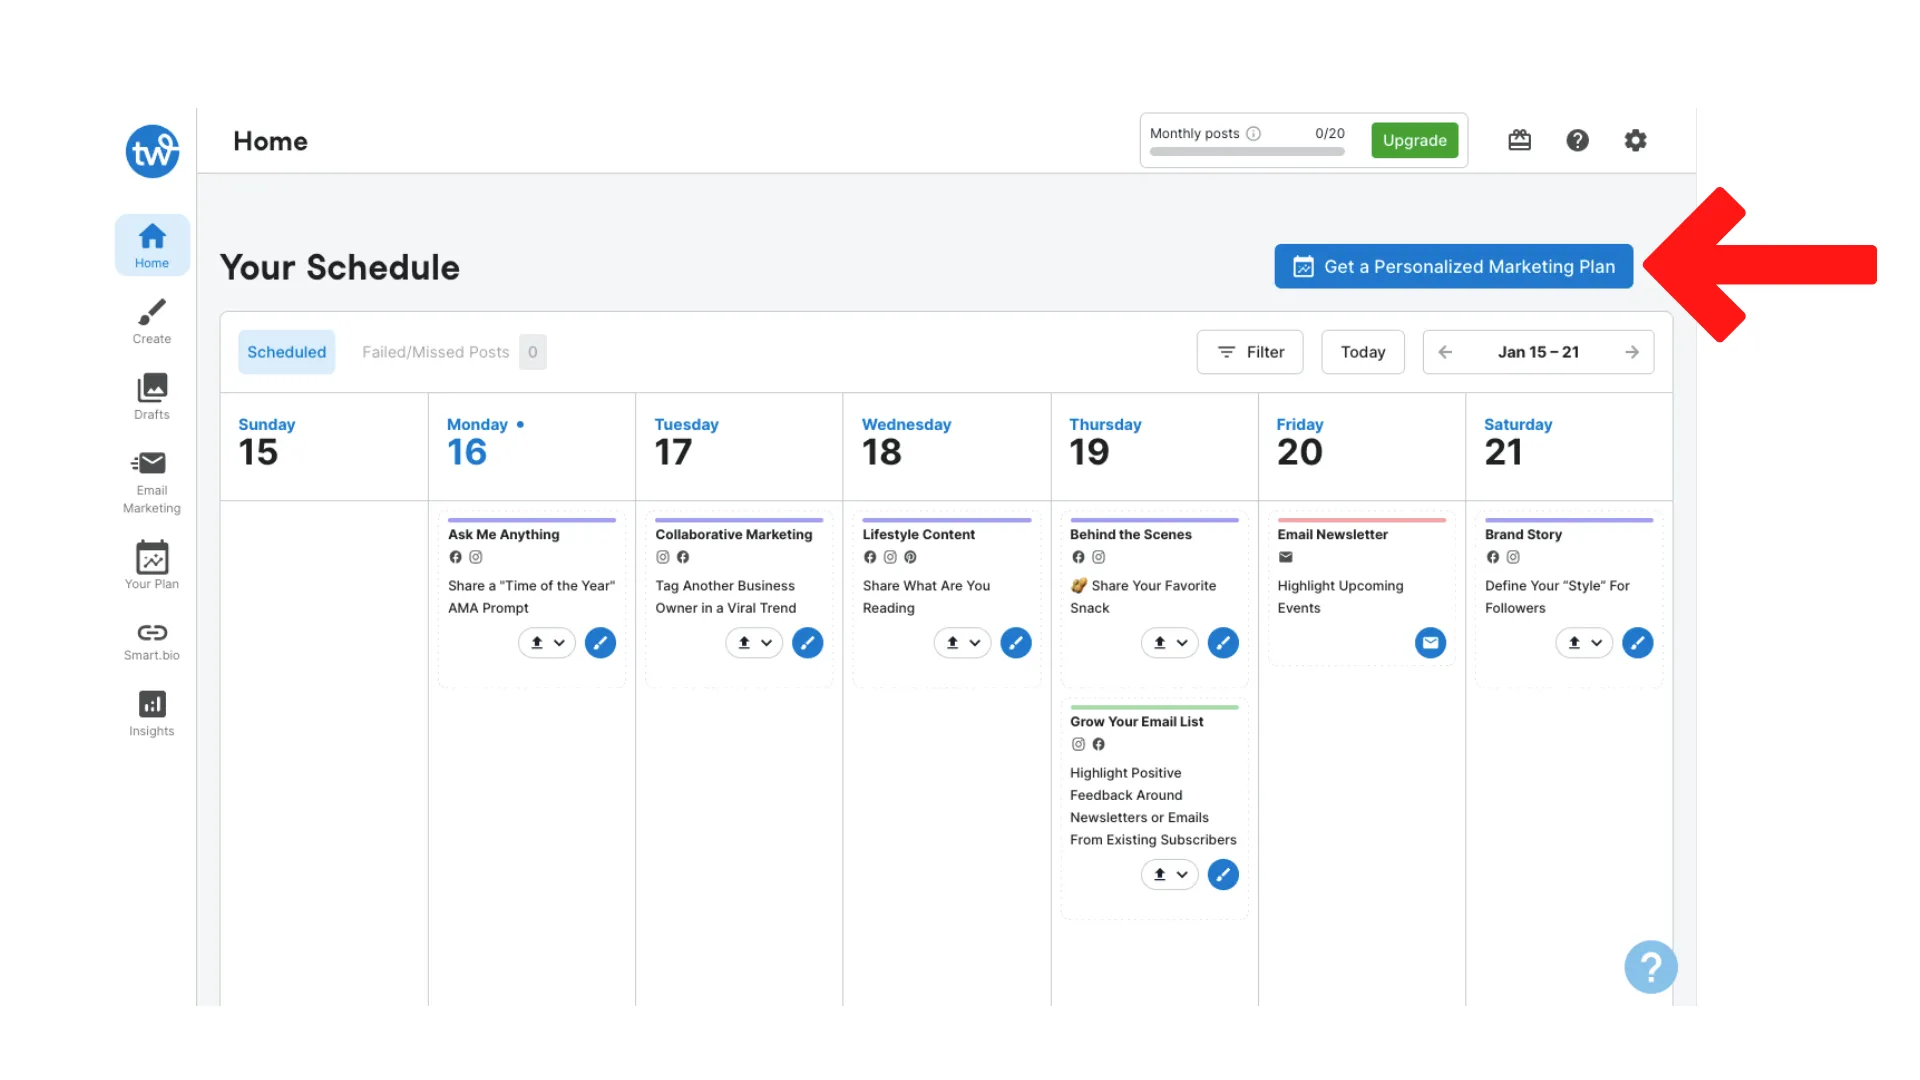
Task: Open Email Marketing section
Action: coord(152,482)
